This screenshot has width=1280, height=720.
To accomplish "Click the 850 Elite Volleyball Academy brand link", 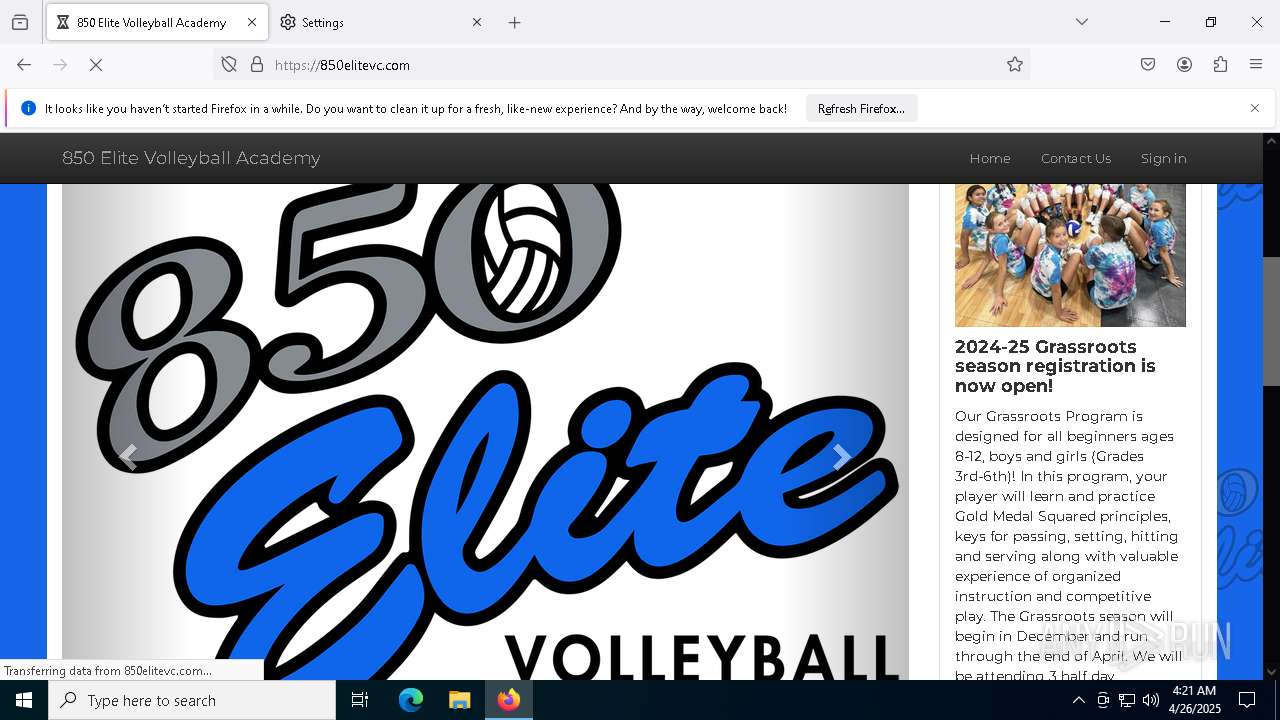I will click(x=191, y=158).
